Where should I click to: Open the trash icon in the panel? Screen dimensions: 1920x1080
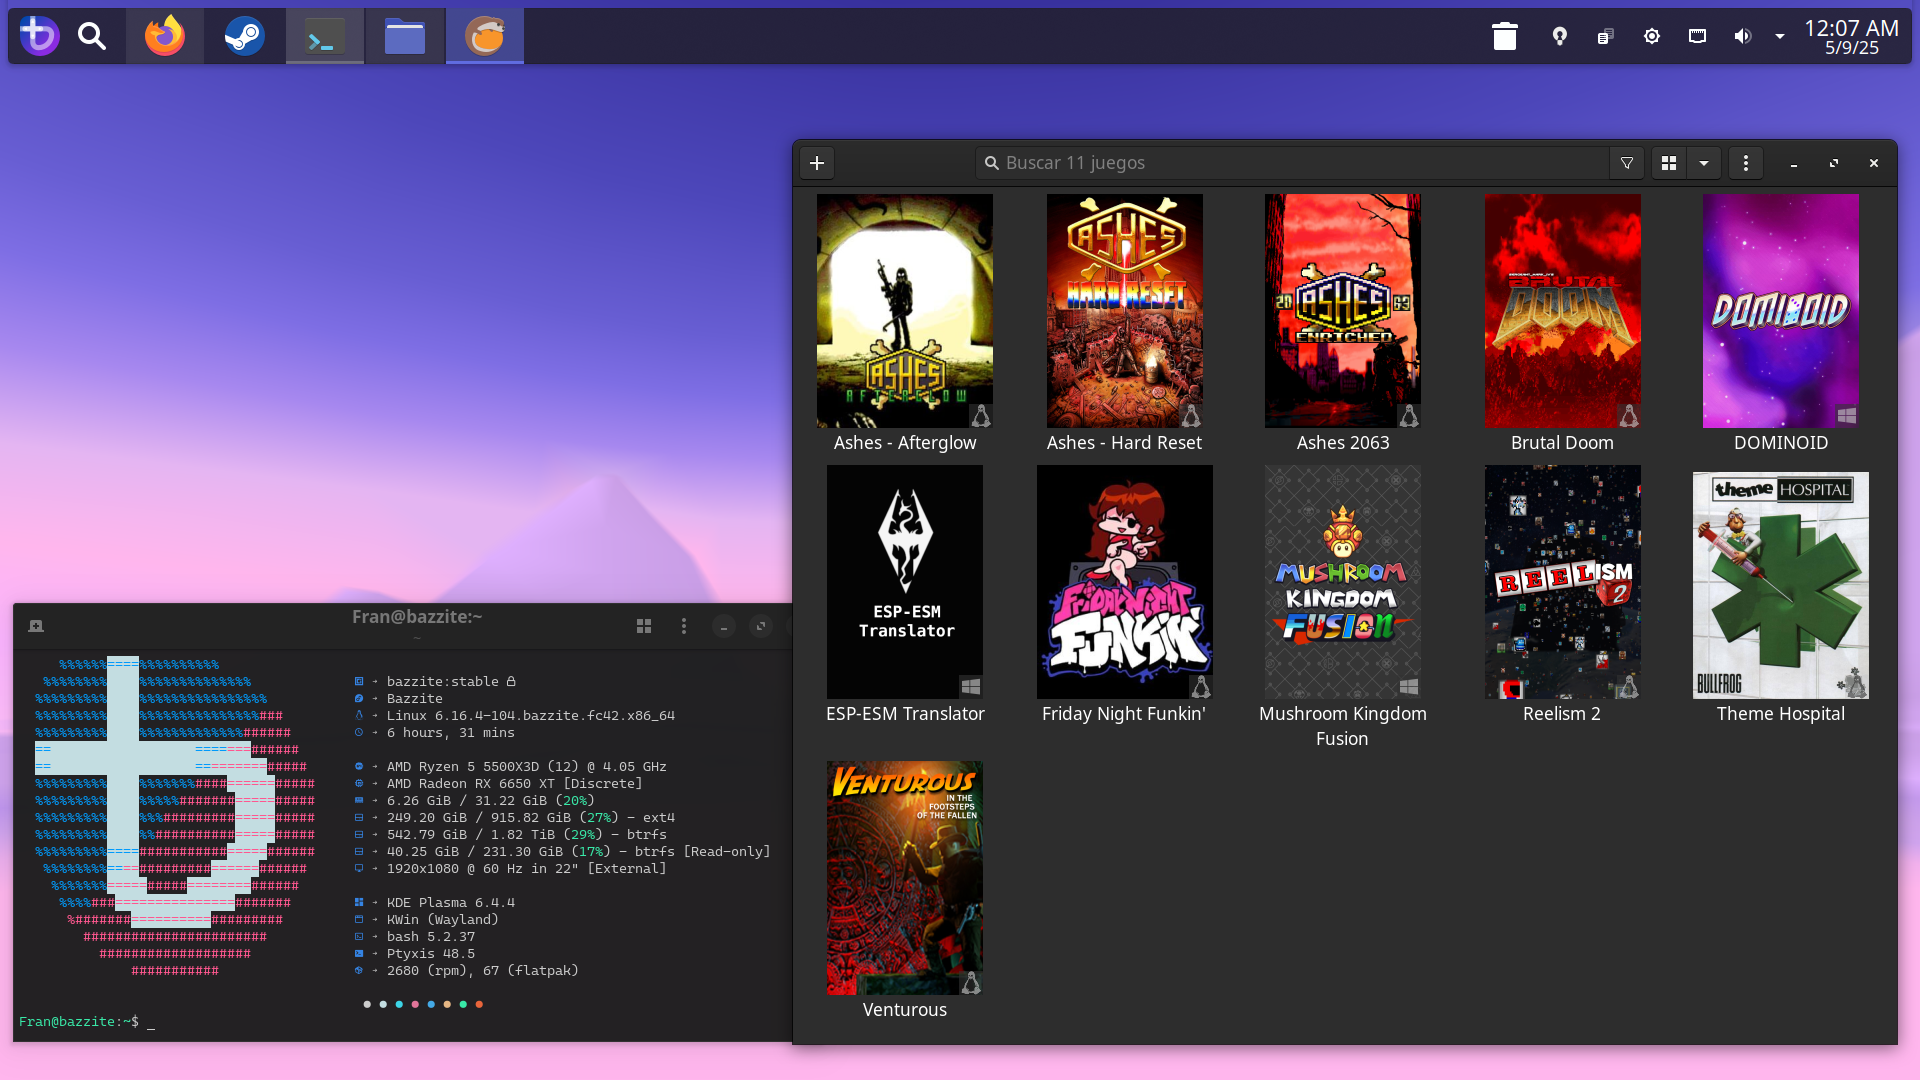pos(1505,37)
